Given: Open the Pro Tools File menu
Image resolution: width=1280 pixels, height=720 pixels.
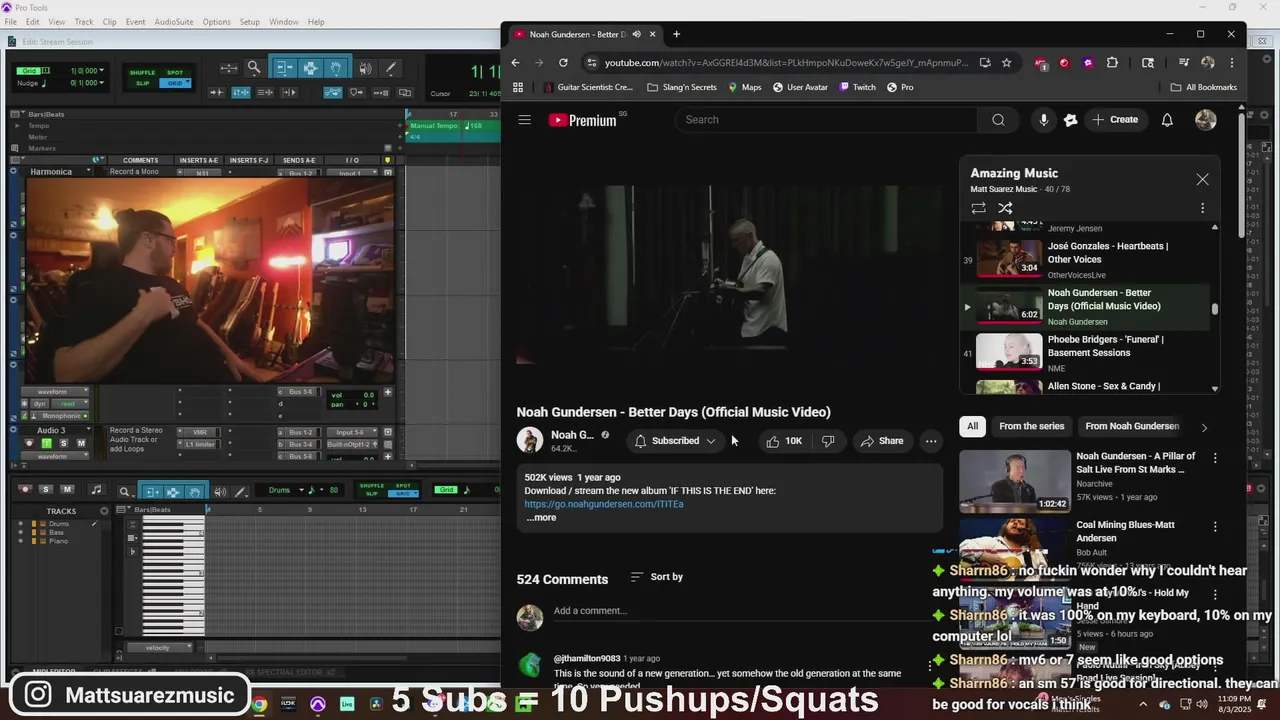Looking at the screenshot, I should 10,22.
